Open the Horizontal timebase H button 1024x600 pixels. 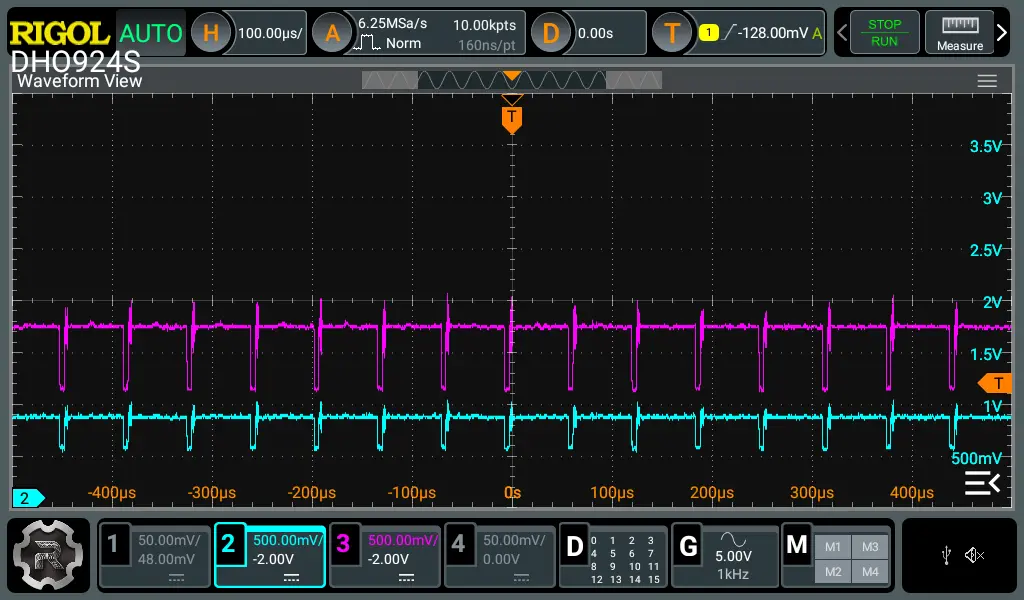pos(210,33)
